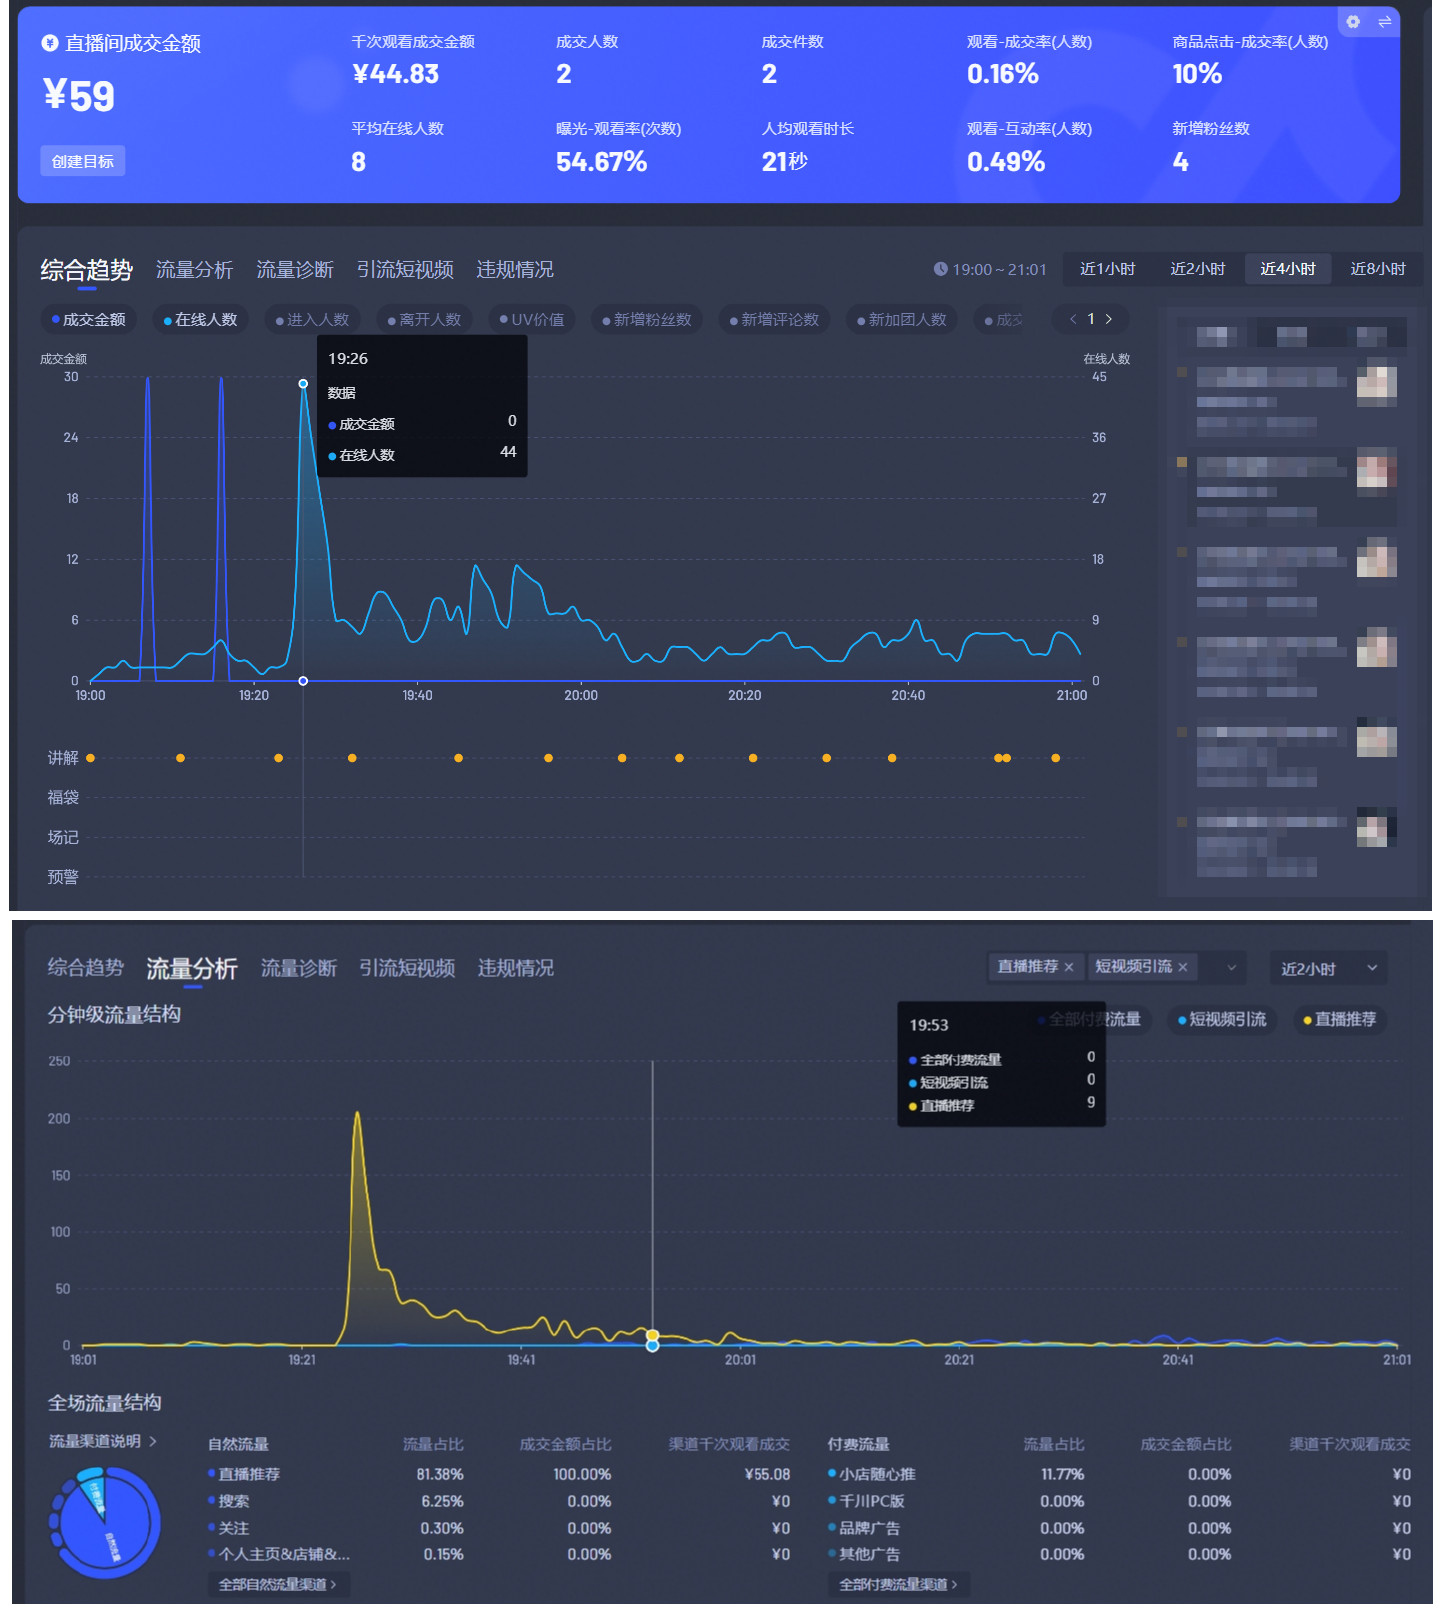The image size is (1442, 1617).
Task: Click the yen icon beside 直播间成交金额
Action: 49,43
